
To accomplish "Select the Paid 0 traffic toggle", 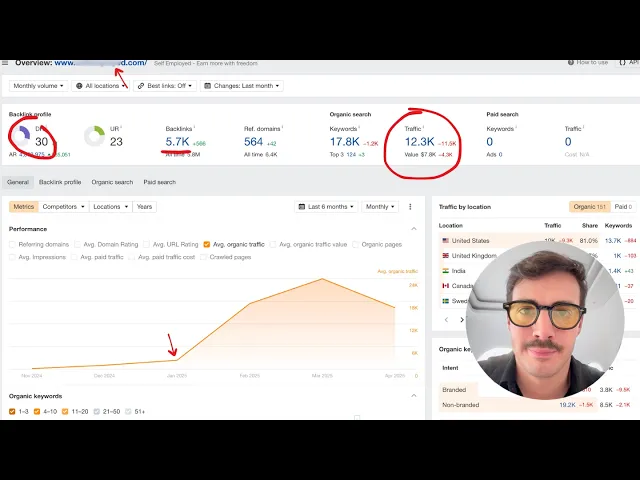I will click(623, 207).
